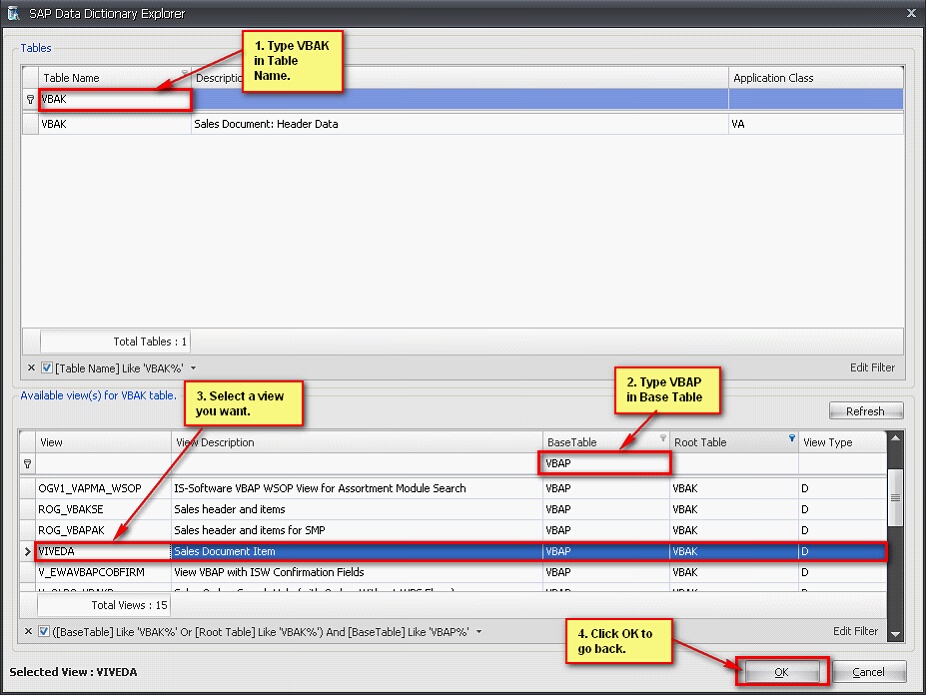Remove the BaseTable/Root Table views filter with X
This screenshot has width=927, height=696.
(28, 632)
